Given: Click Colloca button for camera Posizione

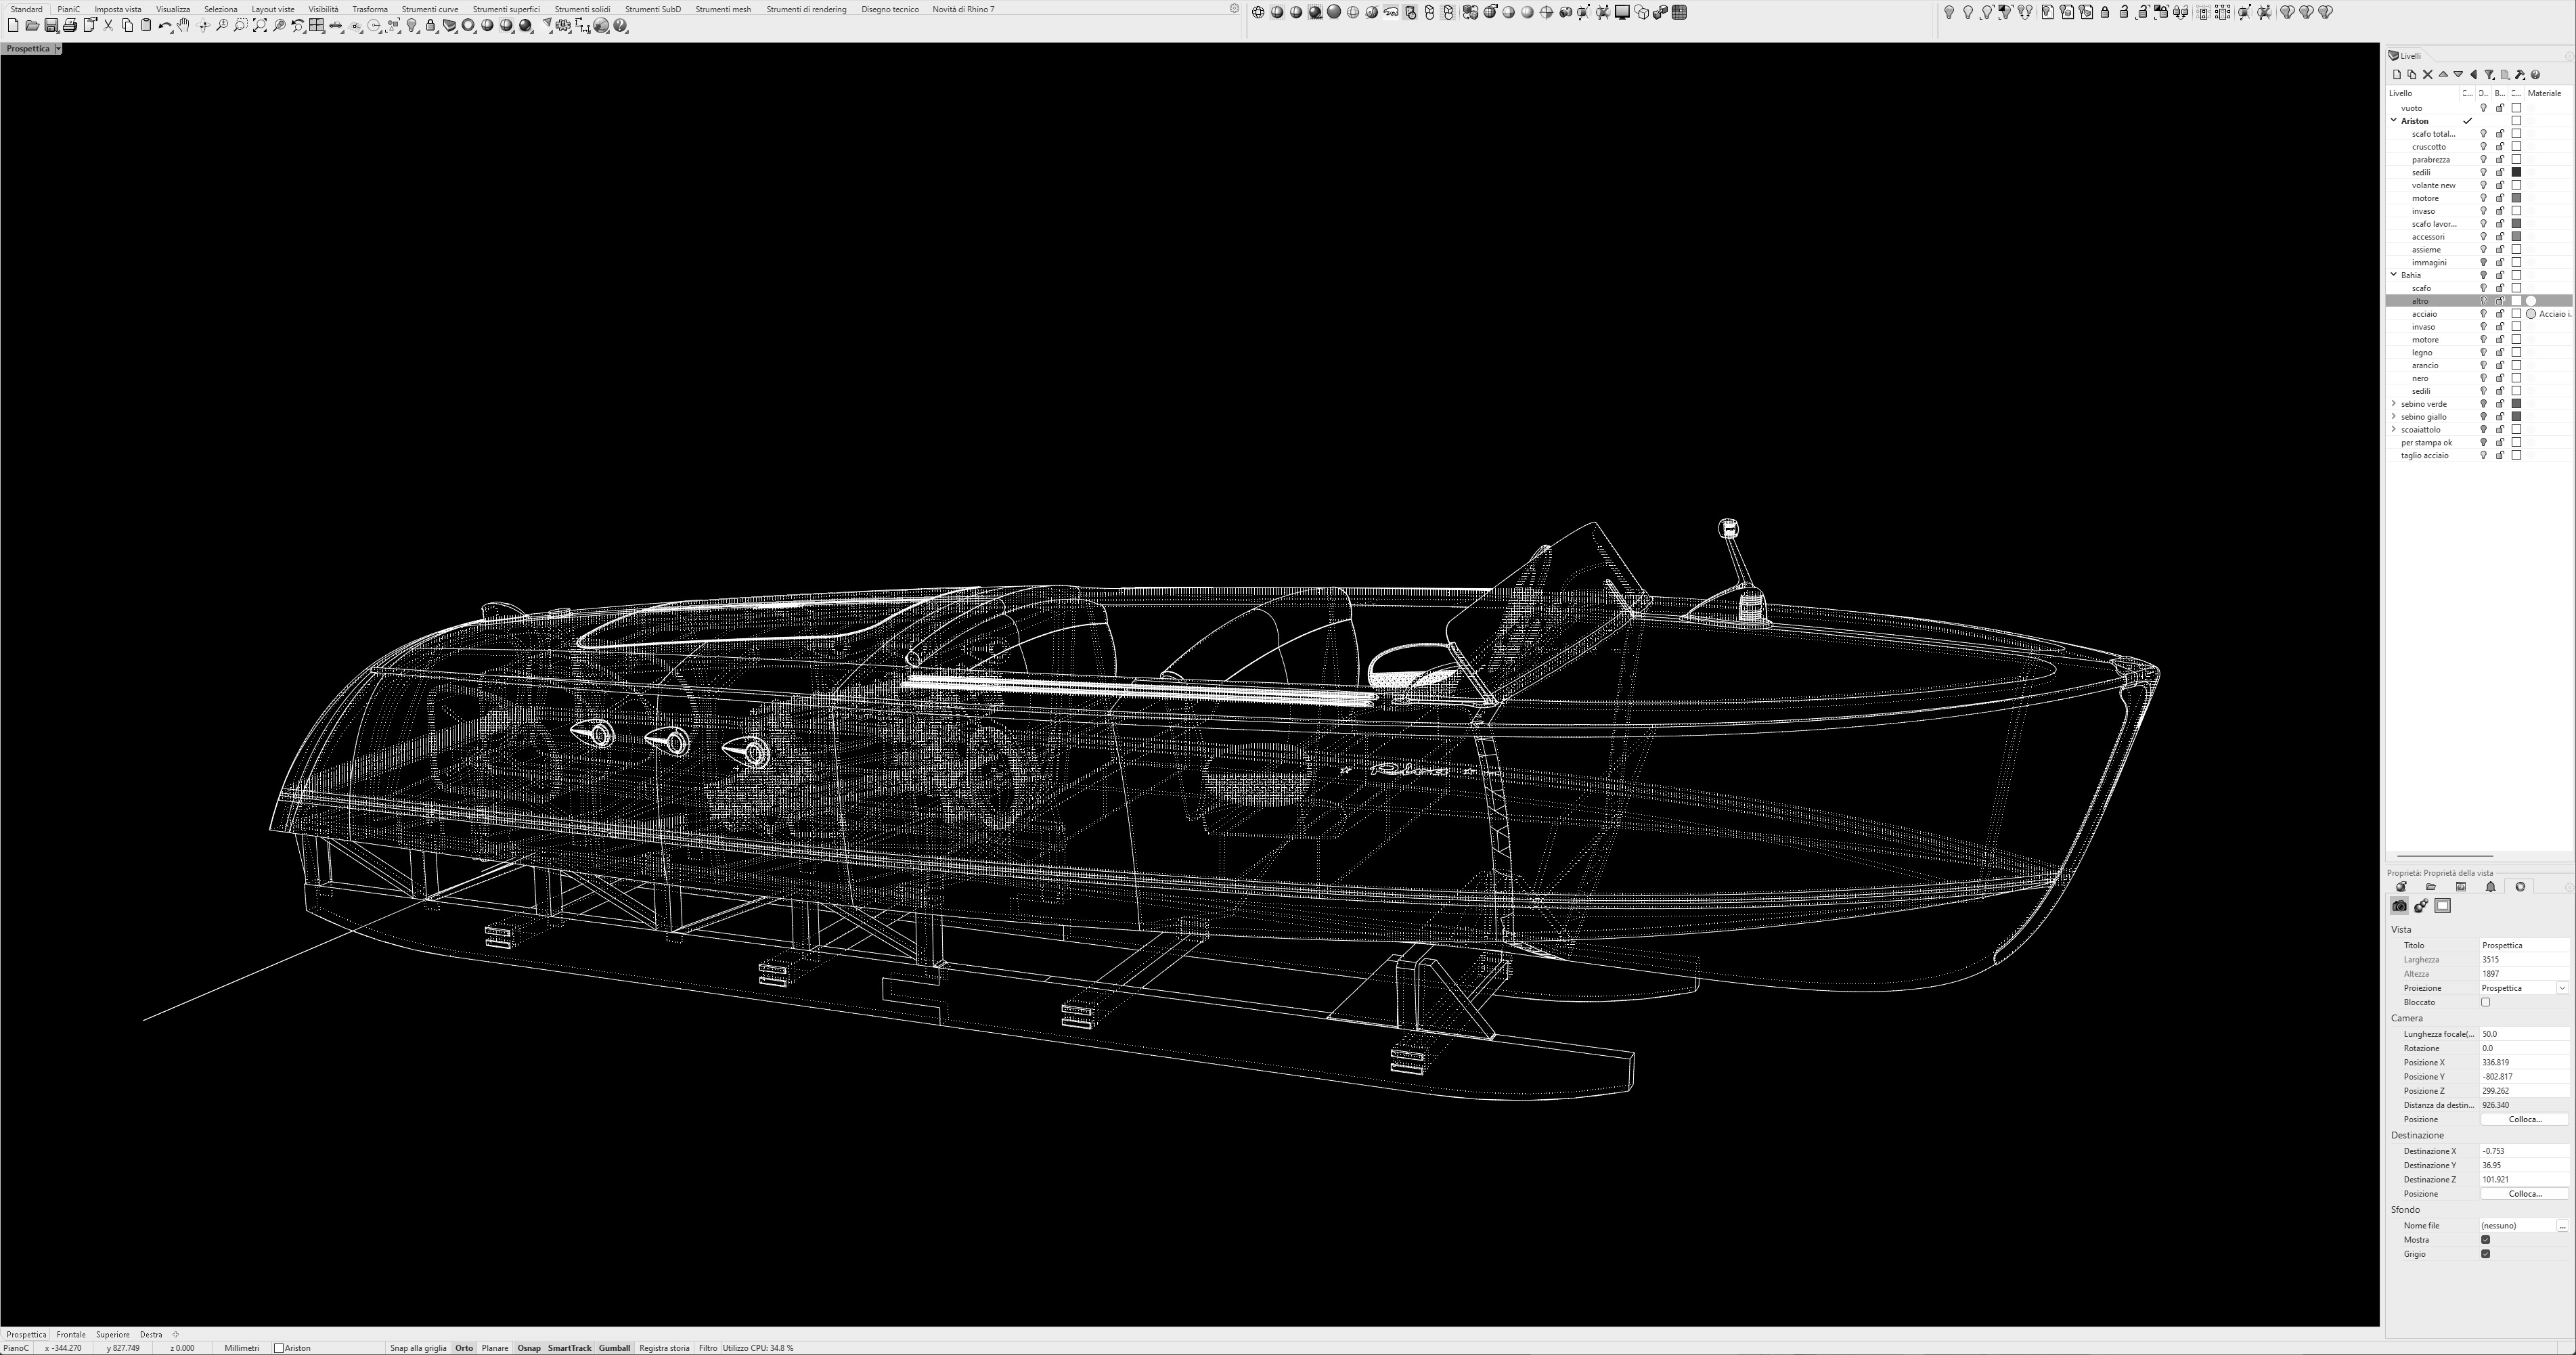Looking at the screenshot, I should click(2524, 1119).
